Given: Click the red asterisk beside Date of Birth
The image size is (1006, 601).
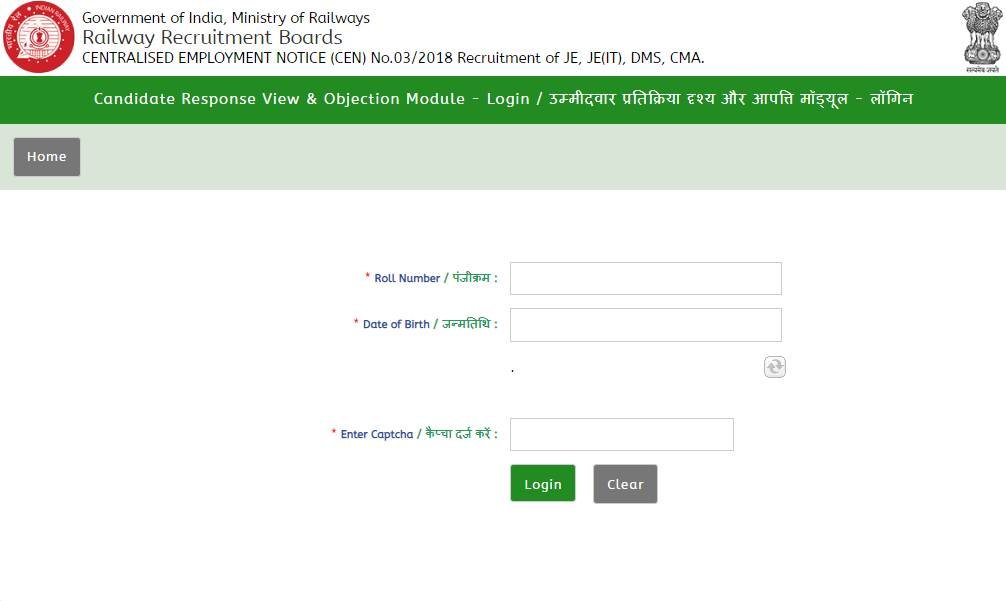Looking at the screenshot, I should 356,323.
